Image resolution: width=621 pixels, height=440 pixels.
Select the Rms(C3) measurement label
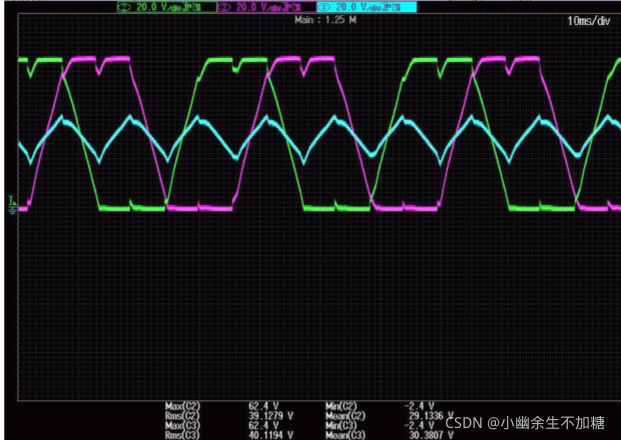click(183, 435)
